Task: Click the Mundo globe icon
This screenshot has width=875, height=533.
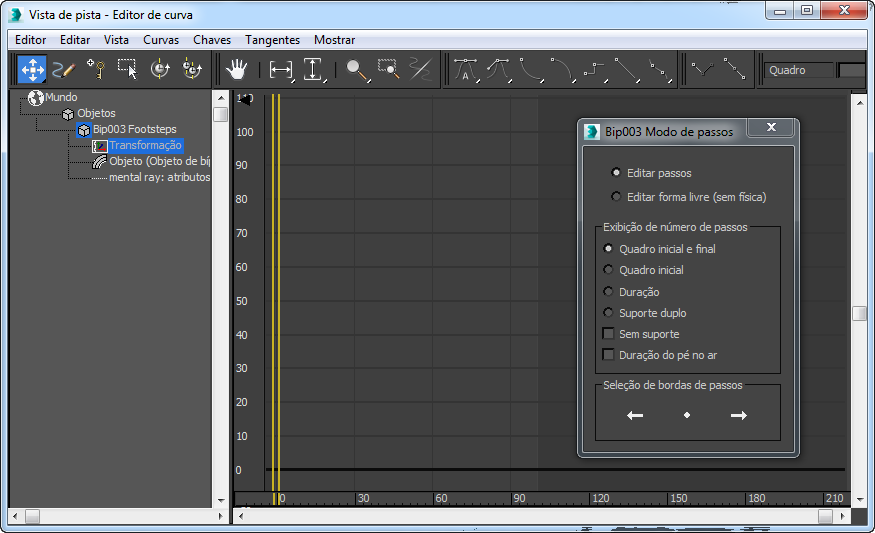Action: 36,98
